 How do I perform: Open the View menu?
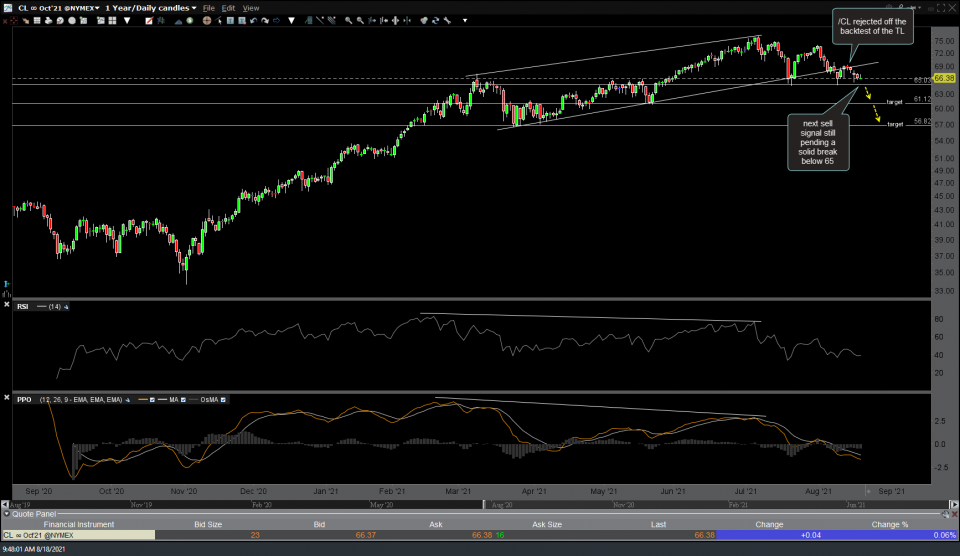click(251, 8)
